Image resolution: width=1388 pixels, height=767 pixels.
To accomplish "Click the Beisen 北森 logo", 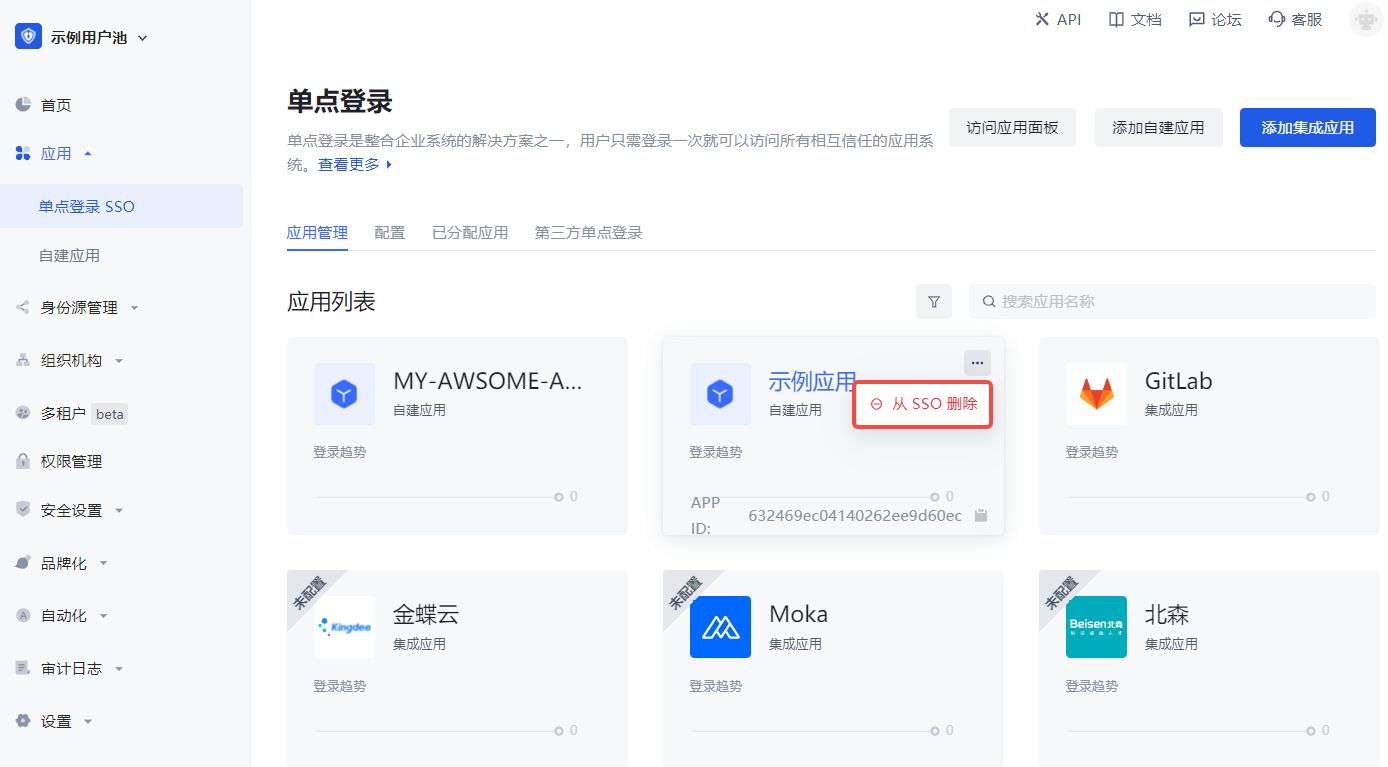I will point(1095,627).
